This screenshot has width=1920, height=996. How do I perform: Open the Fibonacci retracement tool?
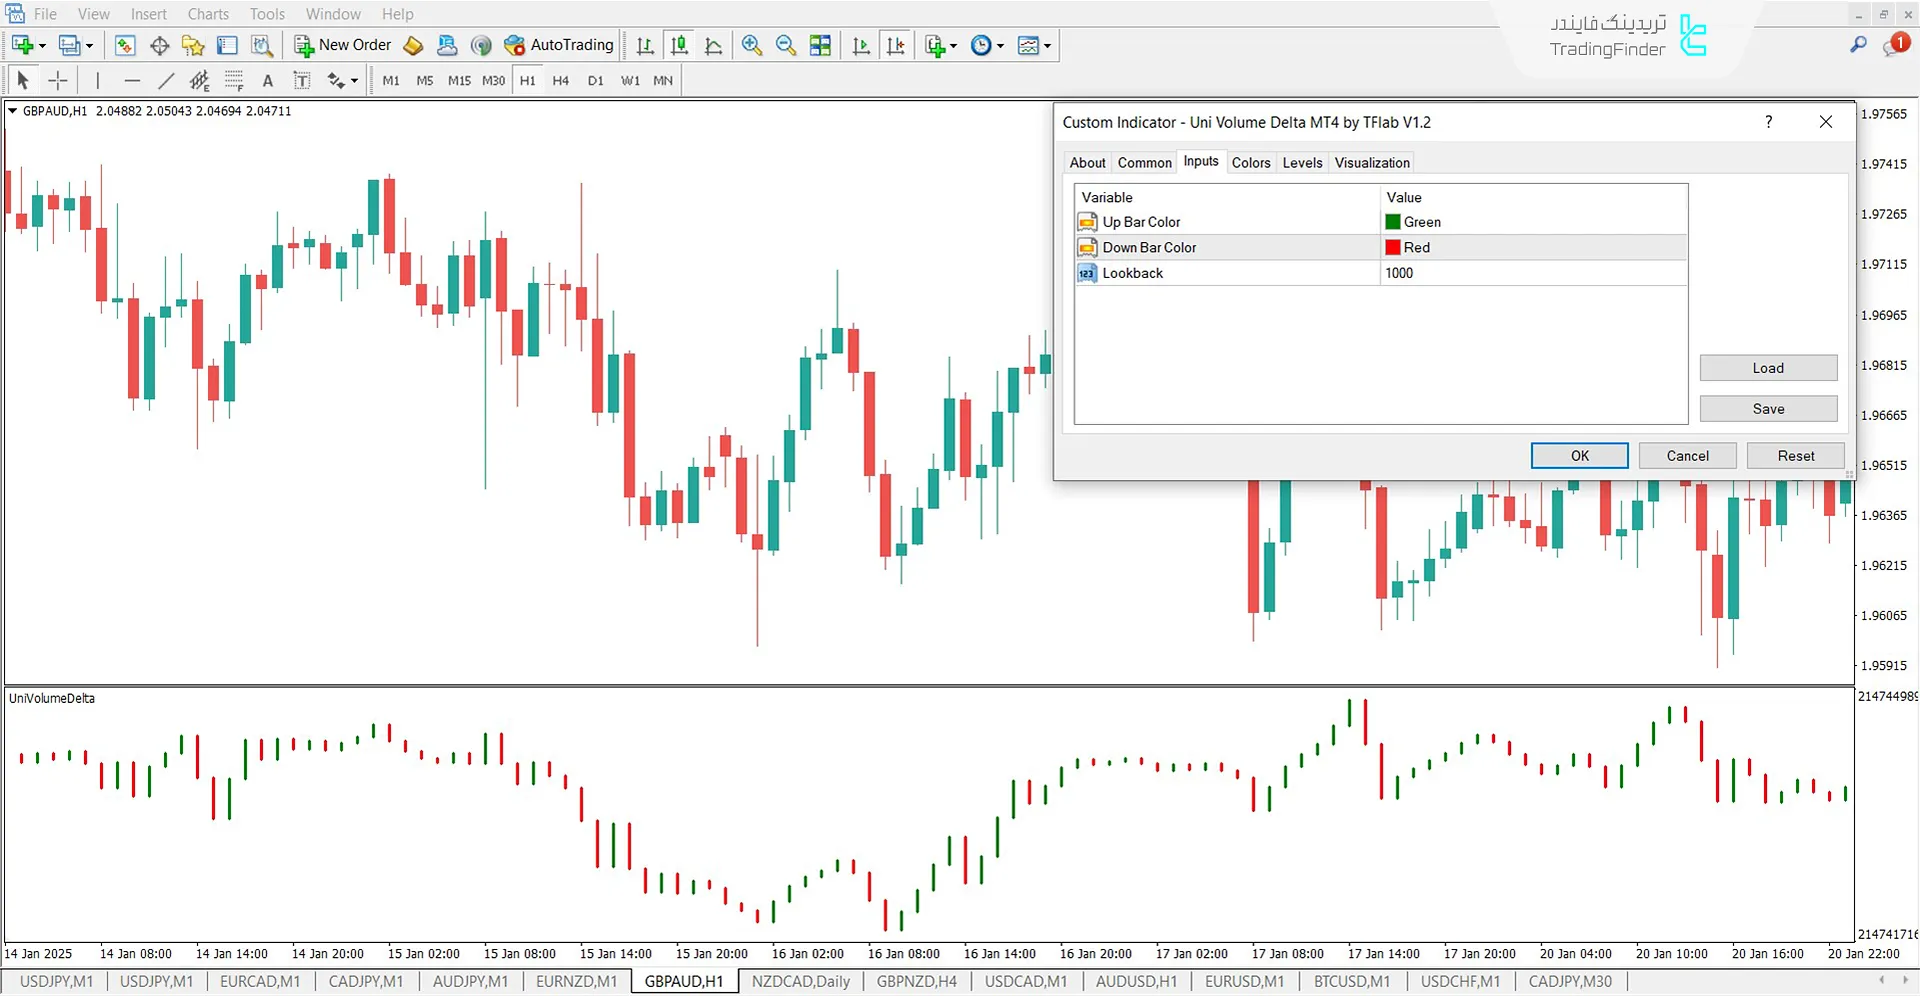pyautogui.click(x=234, y=80)
